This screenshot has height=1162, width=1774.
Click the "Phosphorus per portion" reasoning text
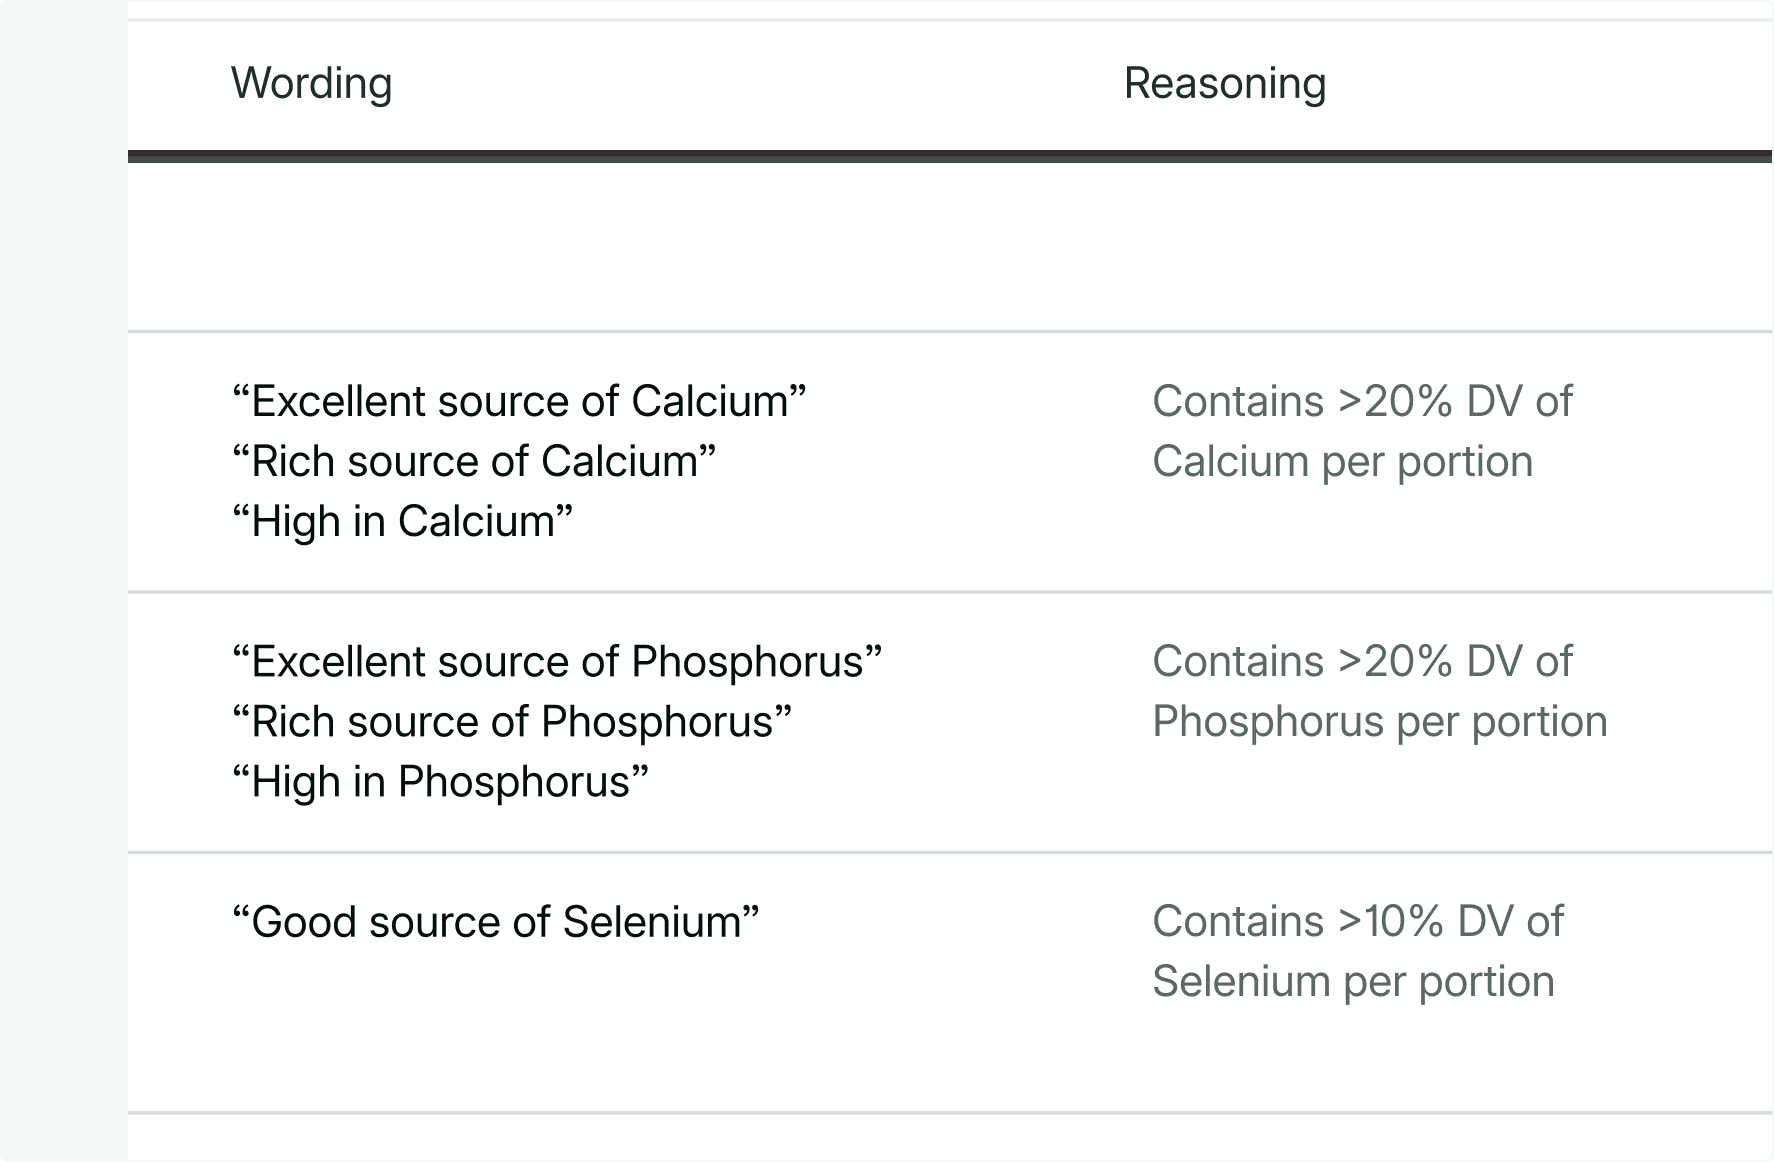1379,721
